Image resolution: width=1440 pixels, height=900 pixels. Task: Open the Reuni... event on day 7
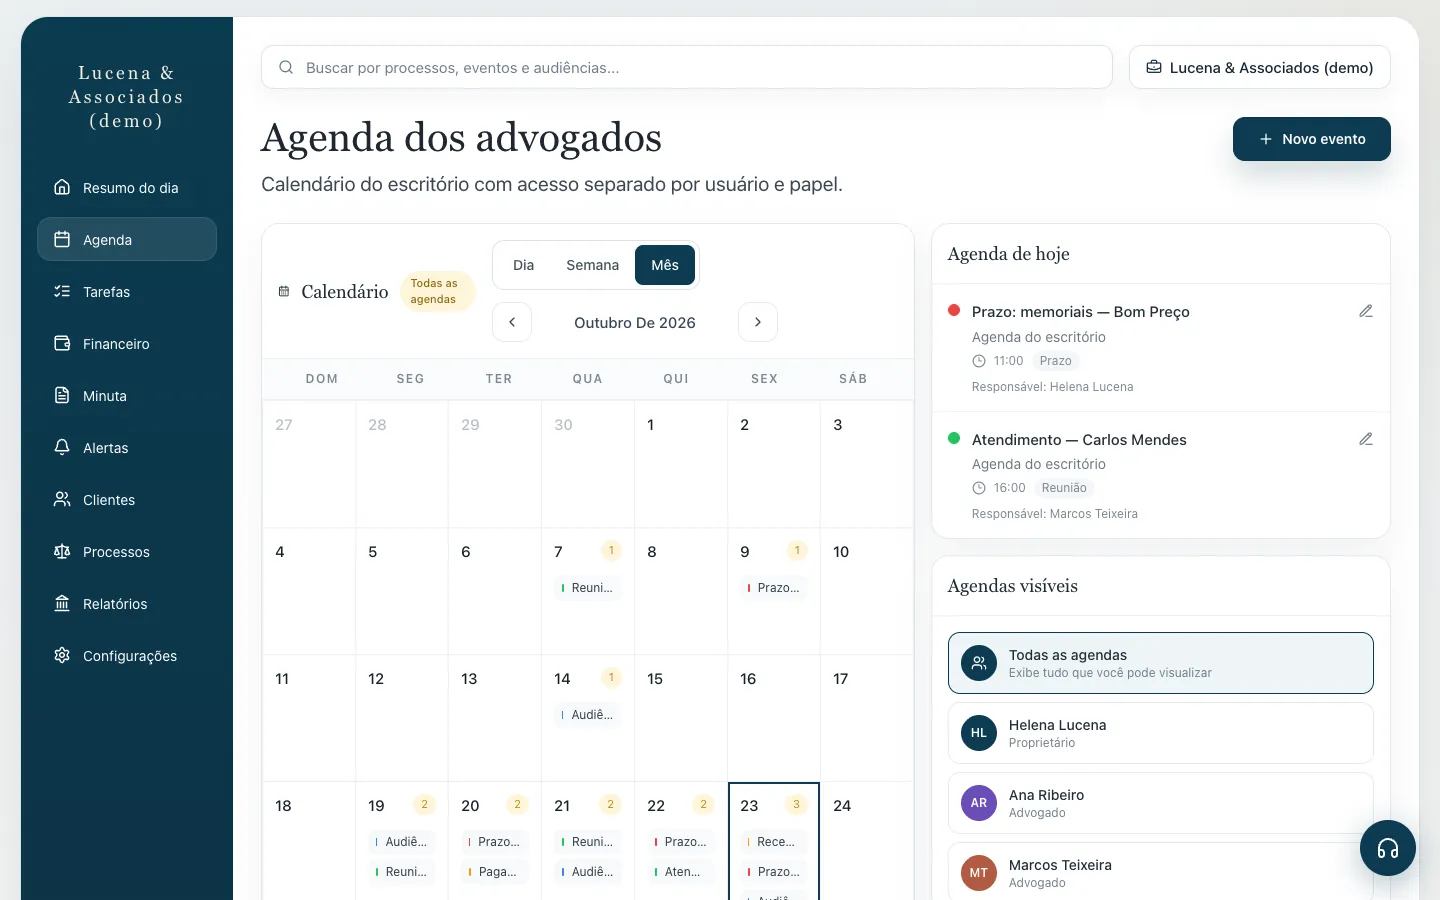click(588, 588)
